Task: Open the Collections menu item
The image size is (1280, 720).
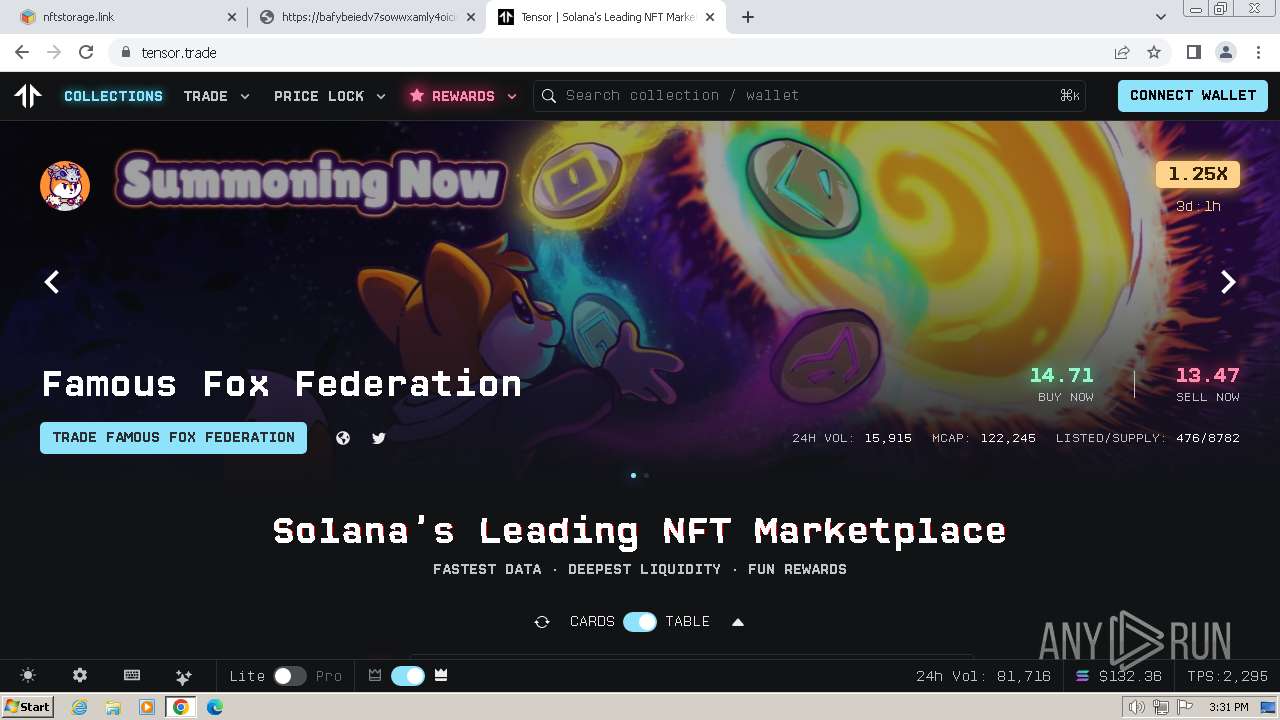Action: [x=113, y=96]
